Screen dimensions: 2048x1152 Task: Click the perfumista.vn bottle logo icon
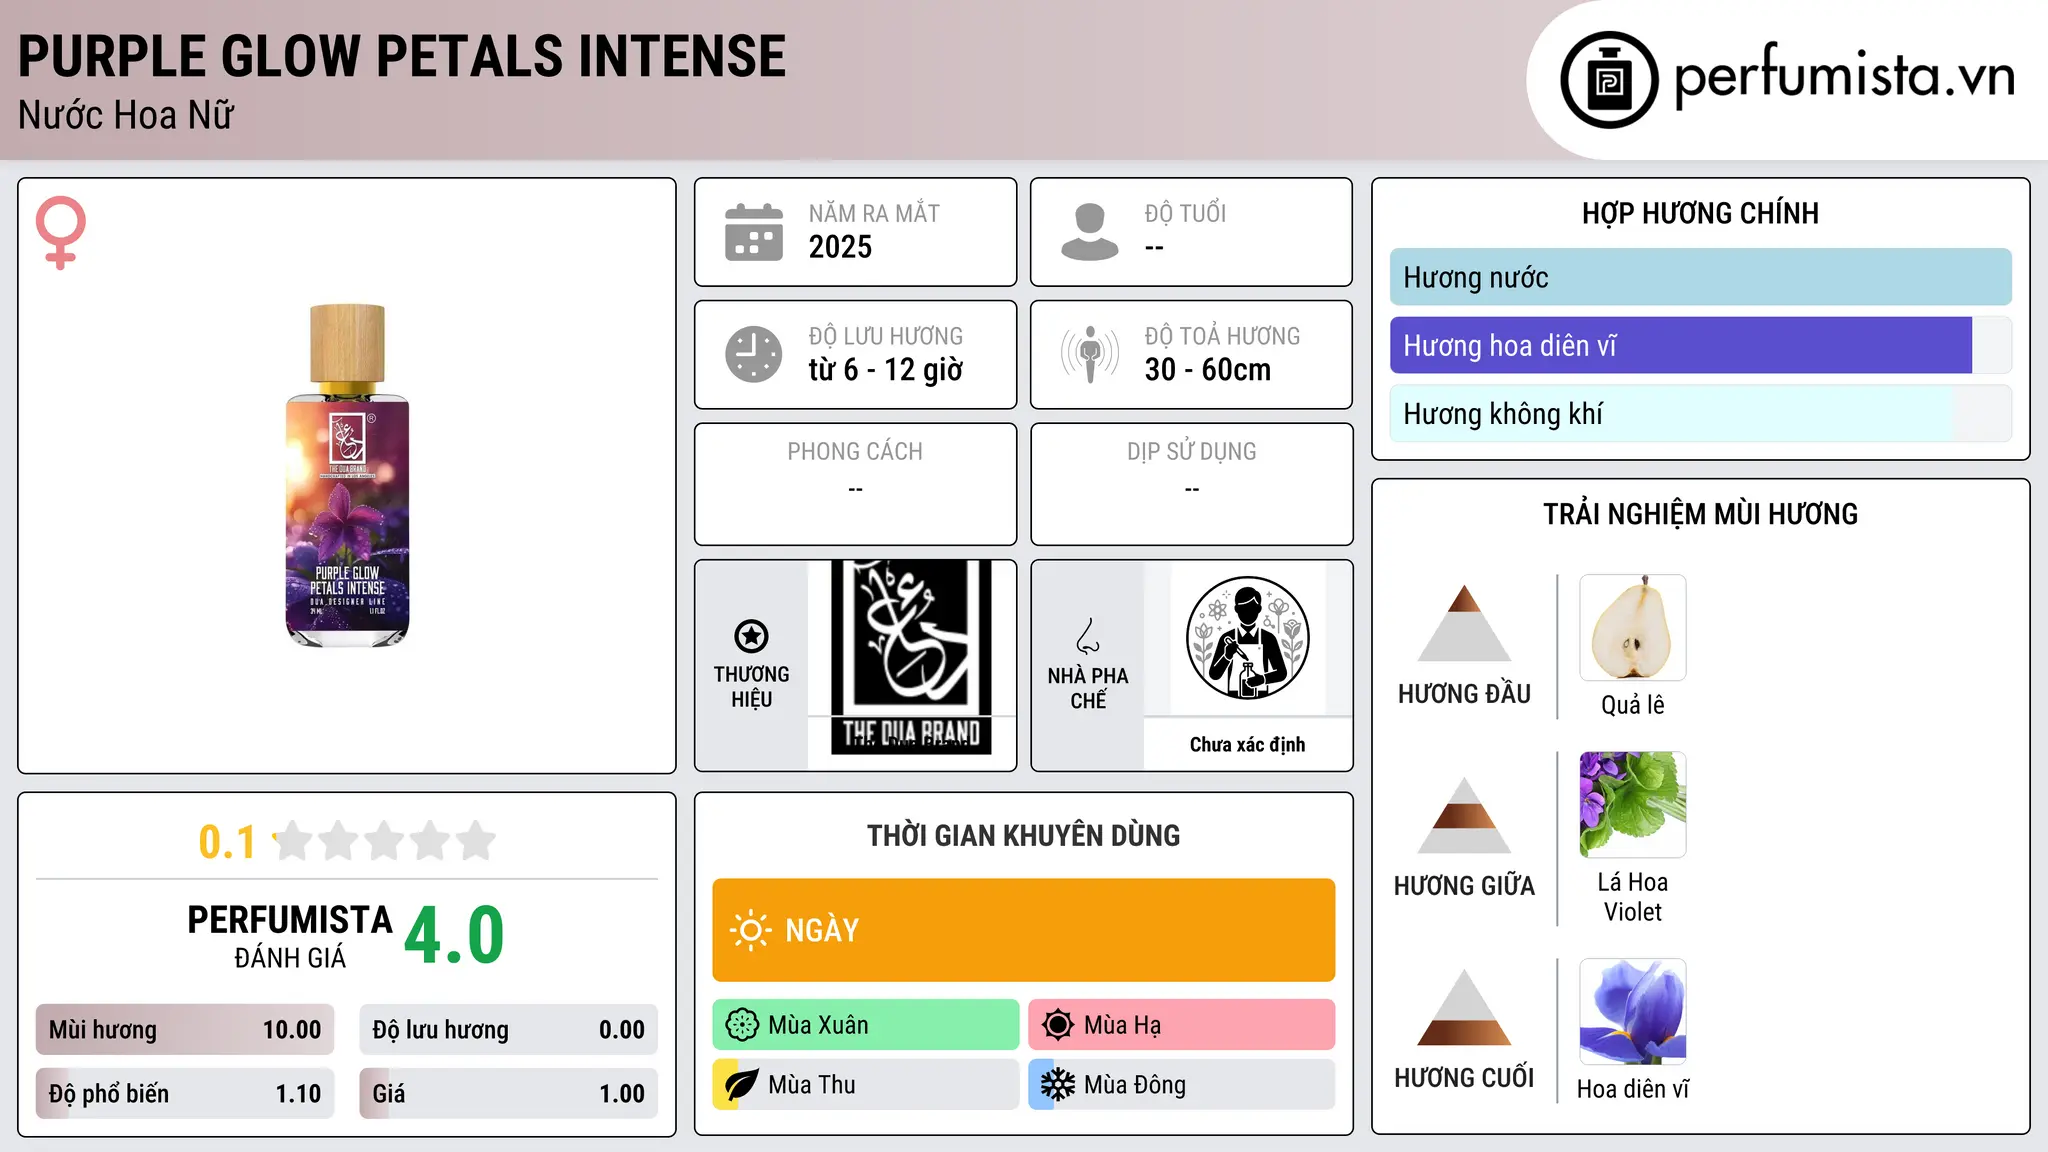pos(1609,80)
